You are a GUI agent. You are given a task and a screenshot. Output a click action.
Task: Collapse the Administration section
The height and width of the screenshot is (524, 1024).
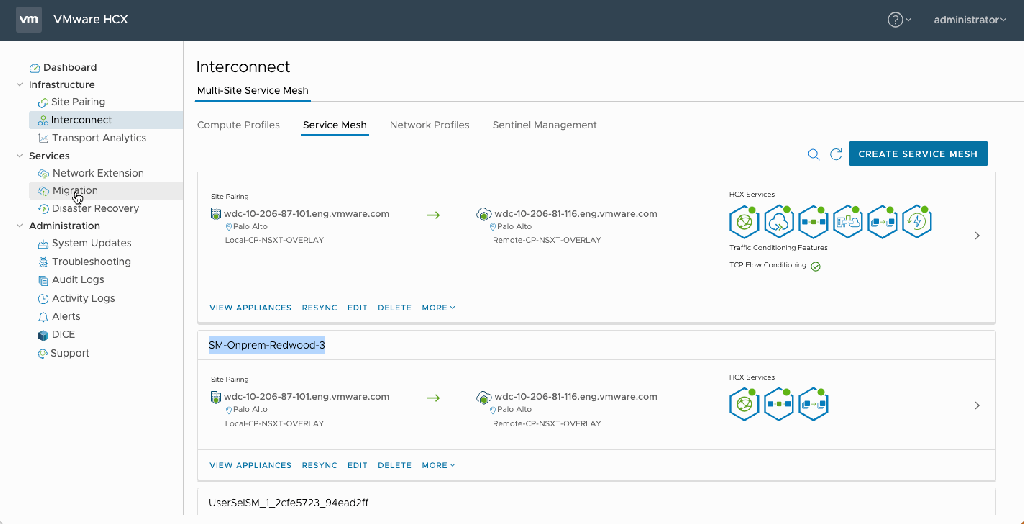pyautogui.click(x=19, y=226)
